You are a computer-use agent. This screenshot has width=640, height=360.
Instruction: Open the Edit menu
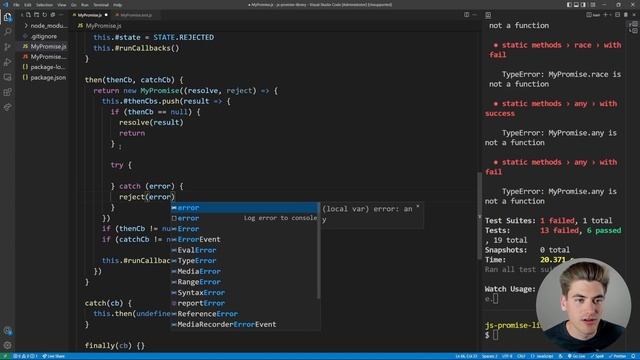pyautogui.click(x=28, y=5)
